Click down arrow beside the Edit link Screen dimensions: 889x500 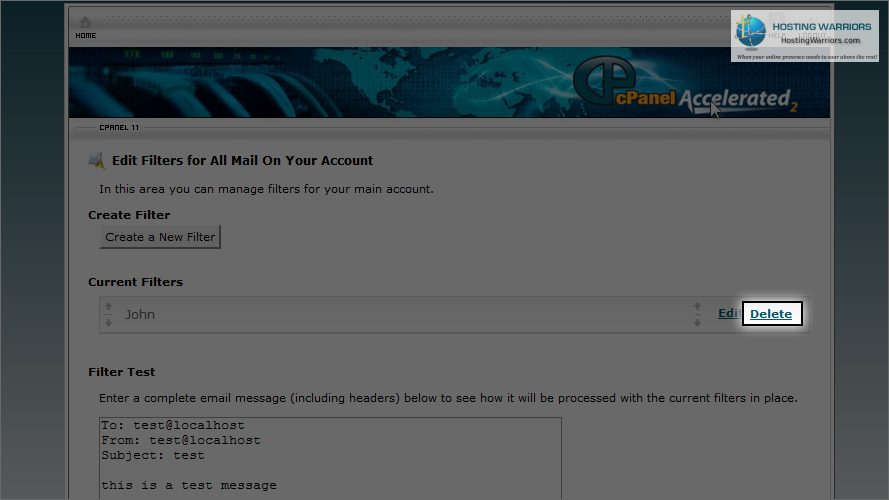pyautogui.click(x=697, y=323)
